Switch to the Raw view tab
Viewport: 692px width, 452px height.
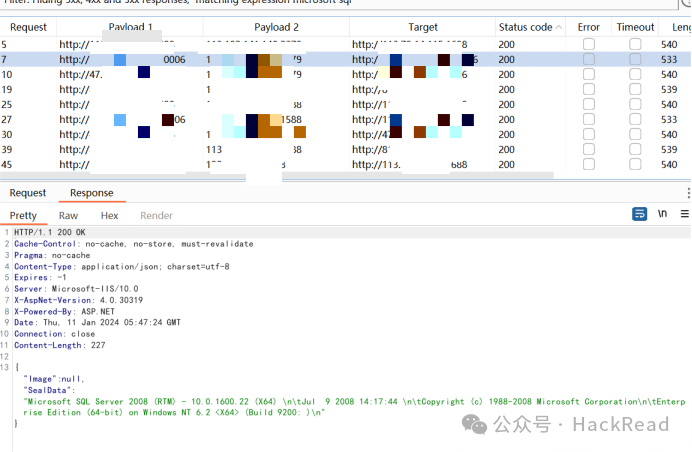[x=68, y=215]
